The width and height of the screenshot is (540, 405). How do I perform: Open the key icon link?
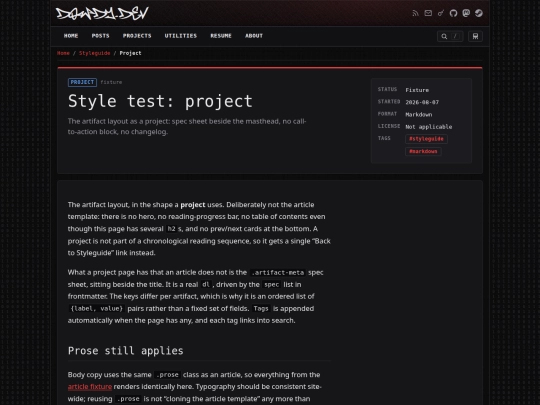coord(441,13)
